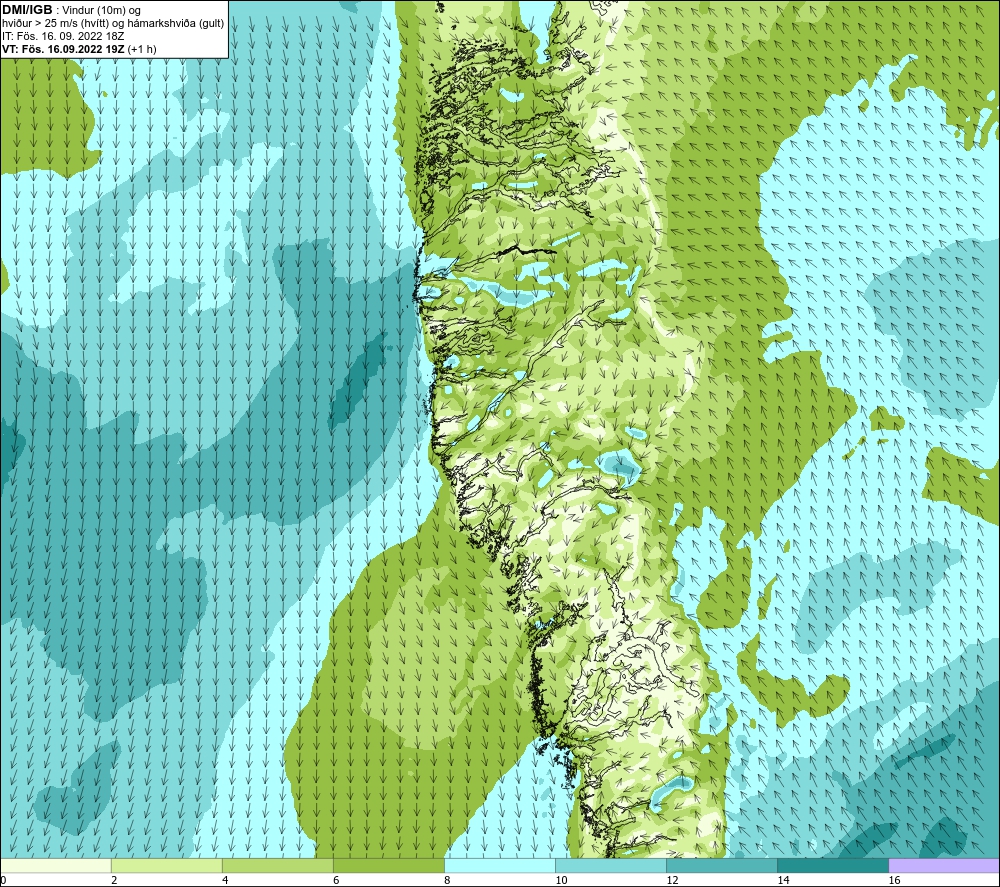Click the 'VT: Fös. 16.09.2022 19Z' line
1000x887 pixels.
(63, 49)
